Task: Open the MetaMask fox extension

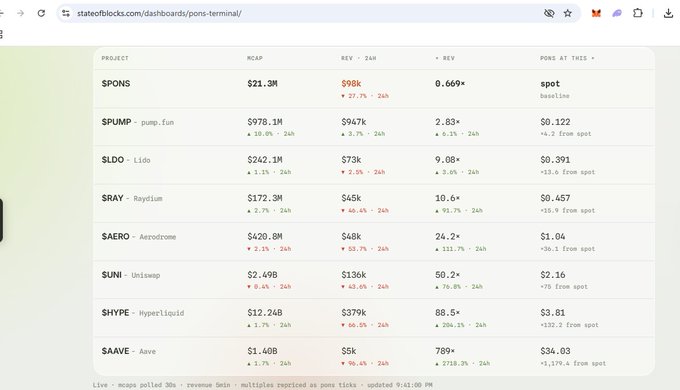Action: click(x=596, y=13)
